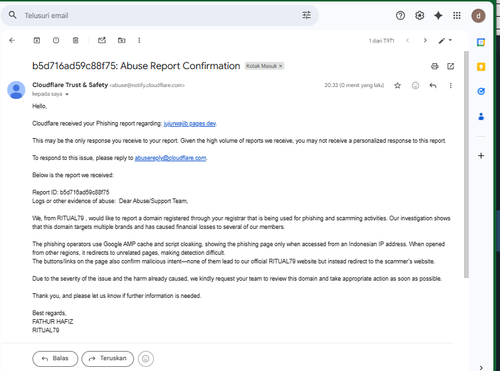Click the Report ID line
Image resolution: width=500 pixels, height=371 pixels.
(x=71, y=192)
